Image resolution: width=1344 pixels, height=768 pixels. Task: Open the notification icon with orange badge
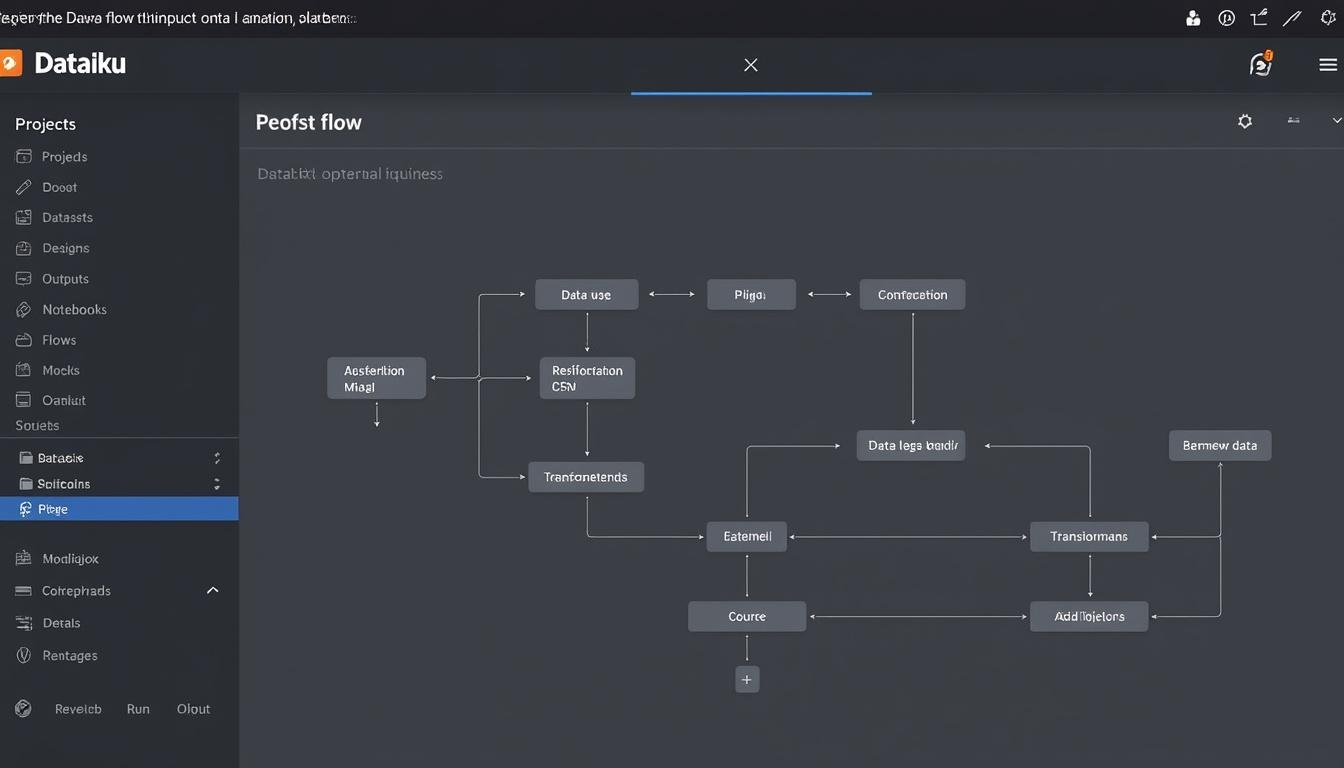tap(1261, 64)
